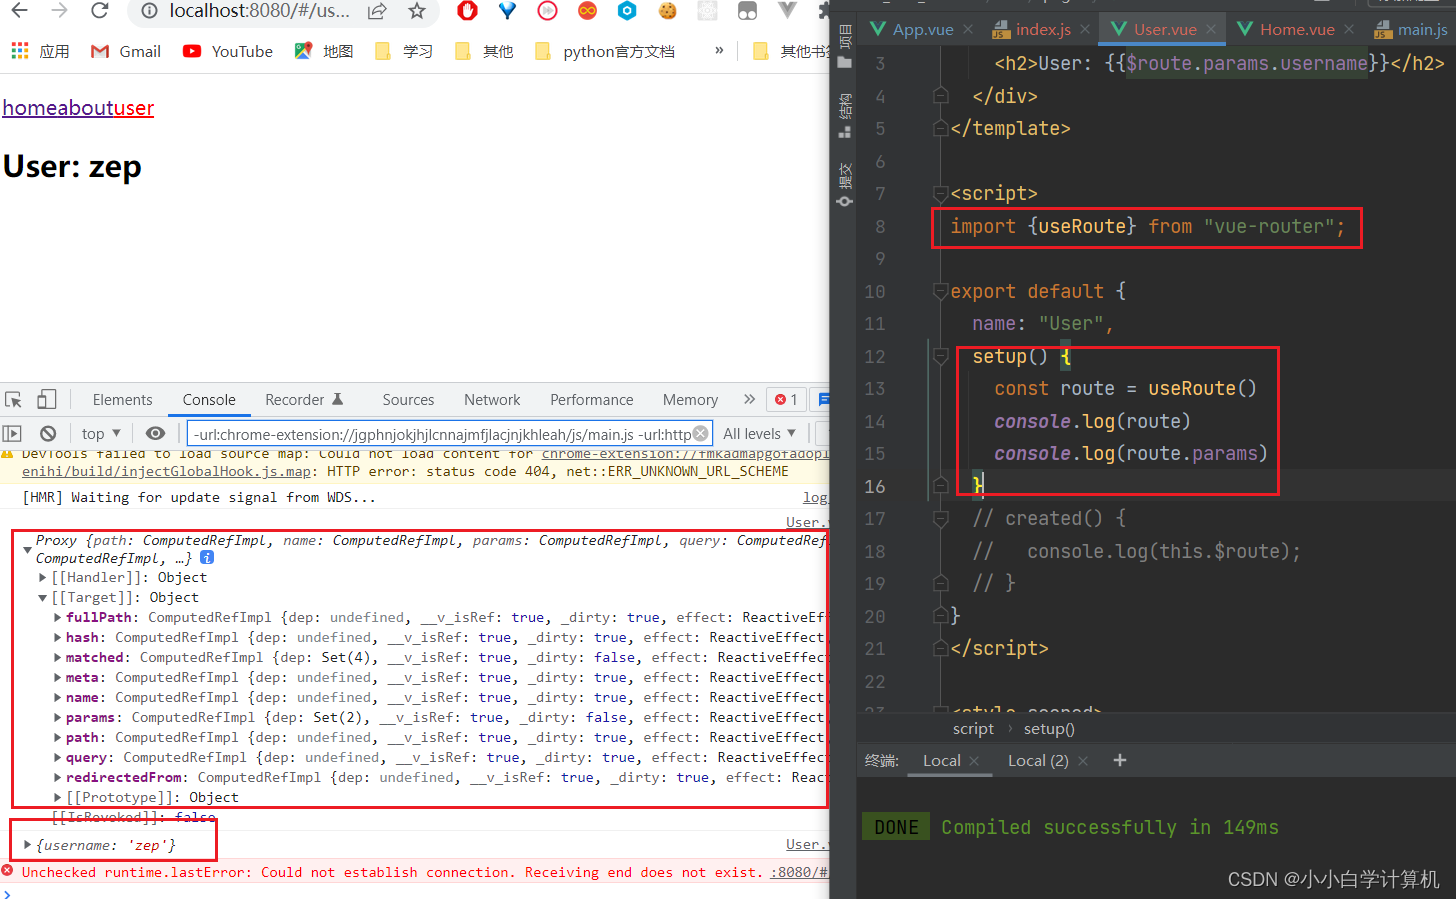Viewport: 1456px width, 899px height.
Task: Open the YouTube bookmark
Action: 228,51
